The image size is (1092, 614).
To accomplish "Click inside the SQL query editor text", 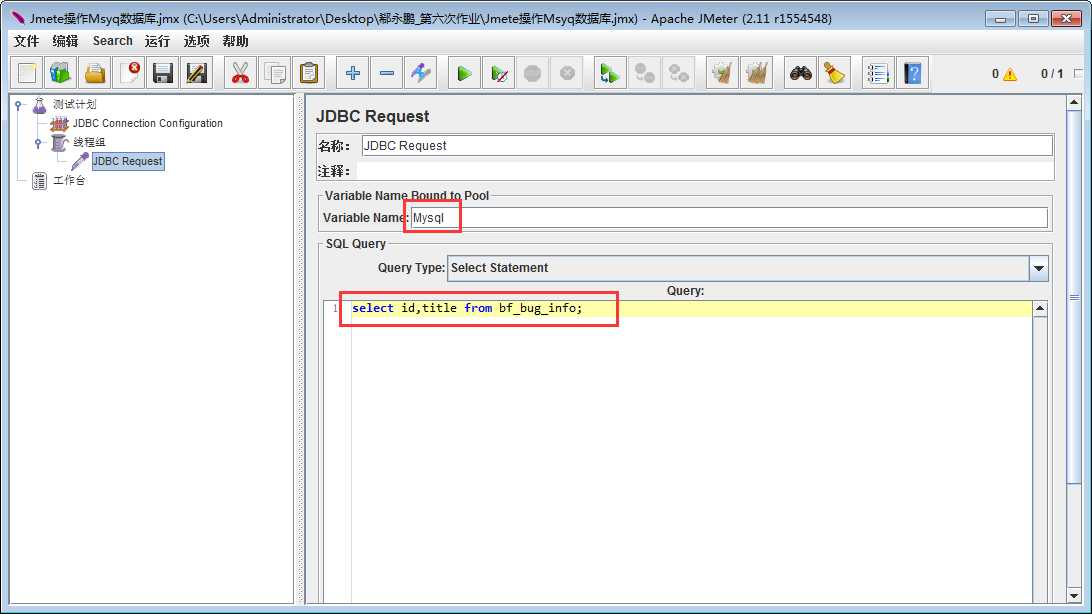I will 467,308.
